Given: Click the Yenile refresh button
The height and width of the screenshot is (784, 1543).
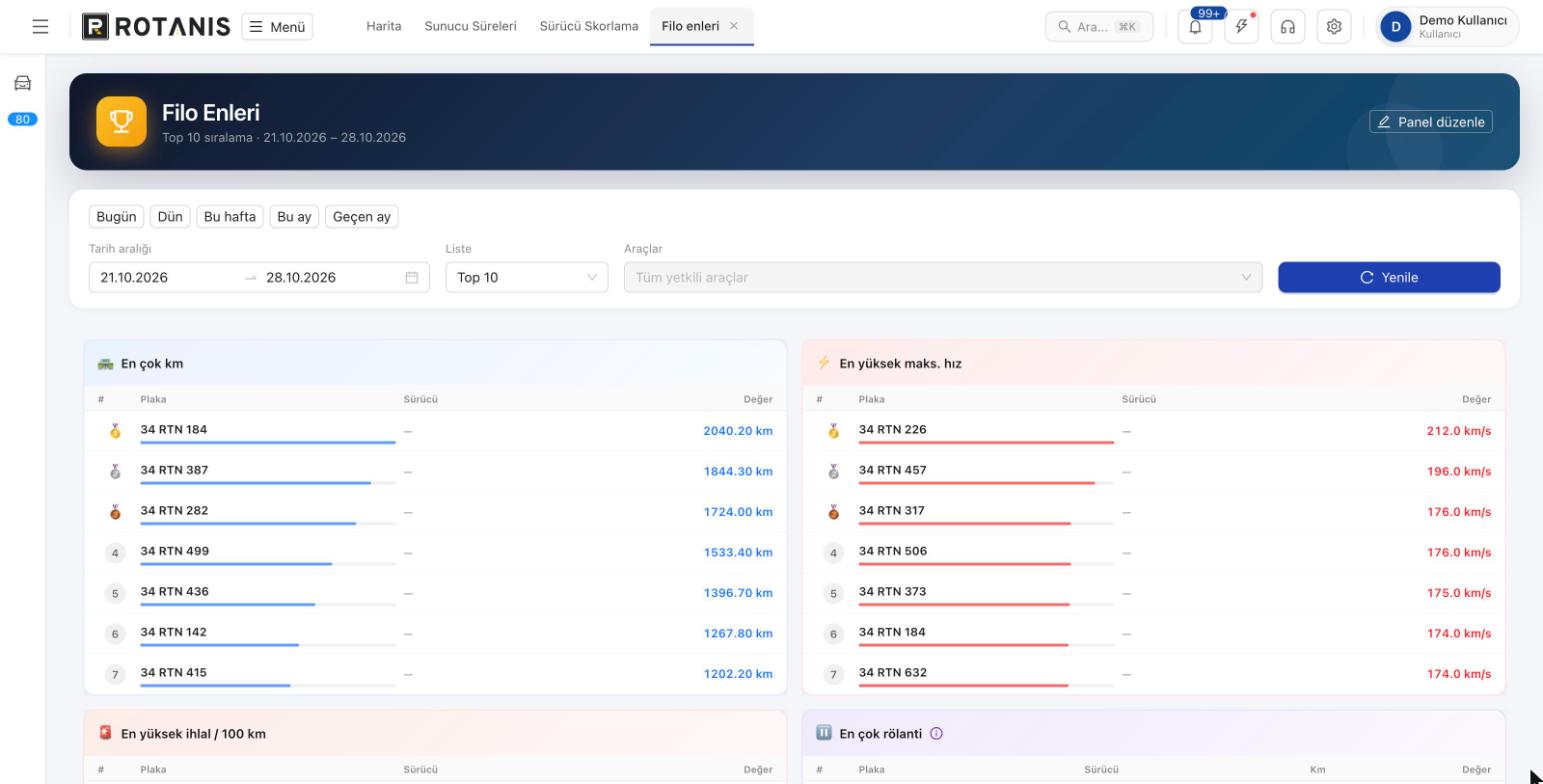Looking at the screenshot, I should (x=1389, y=278).
